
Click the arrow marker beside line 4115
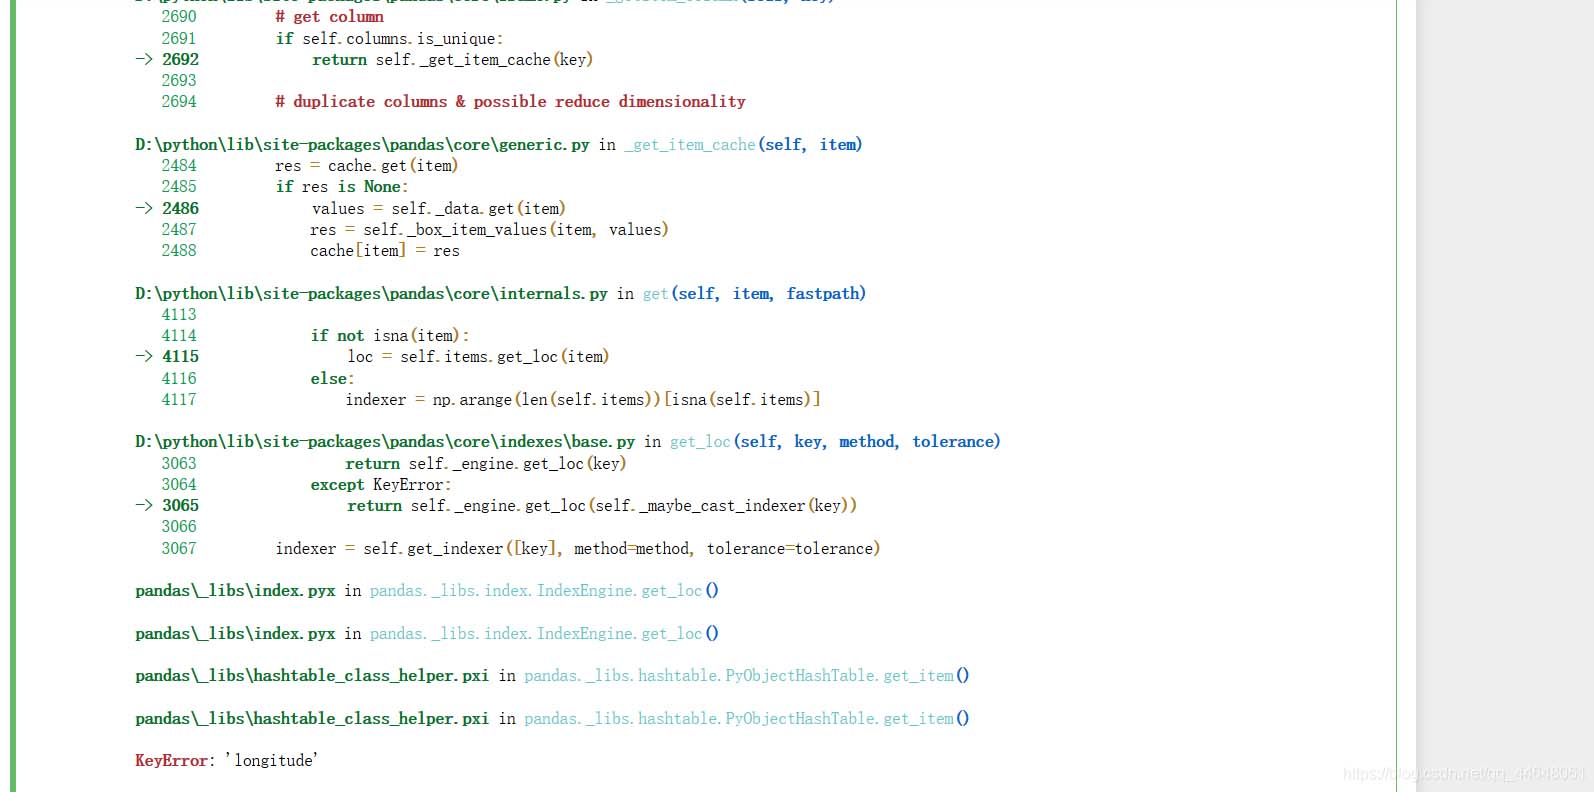click(x=144, y=357)
